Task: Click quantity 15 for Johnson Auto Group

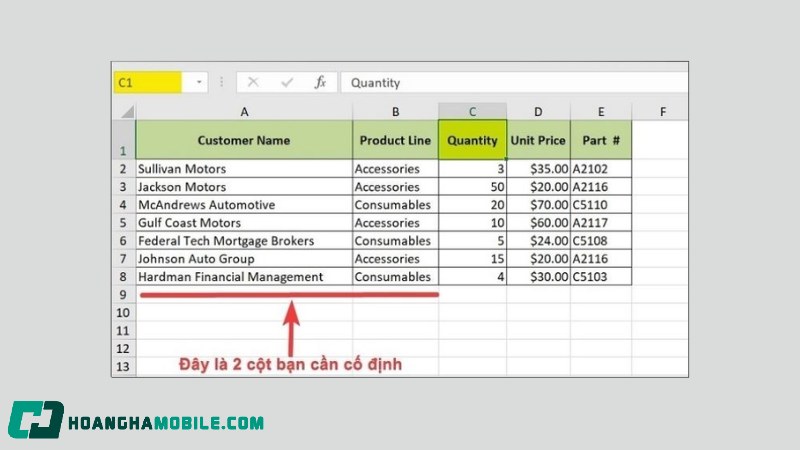Action: coord(472,259)
